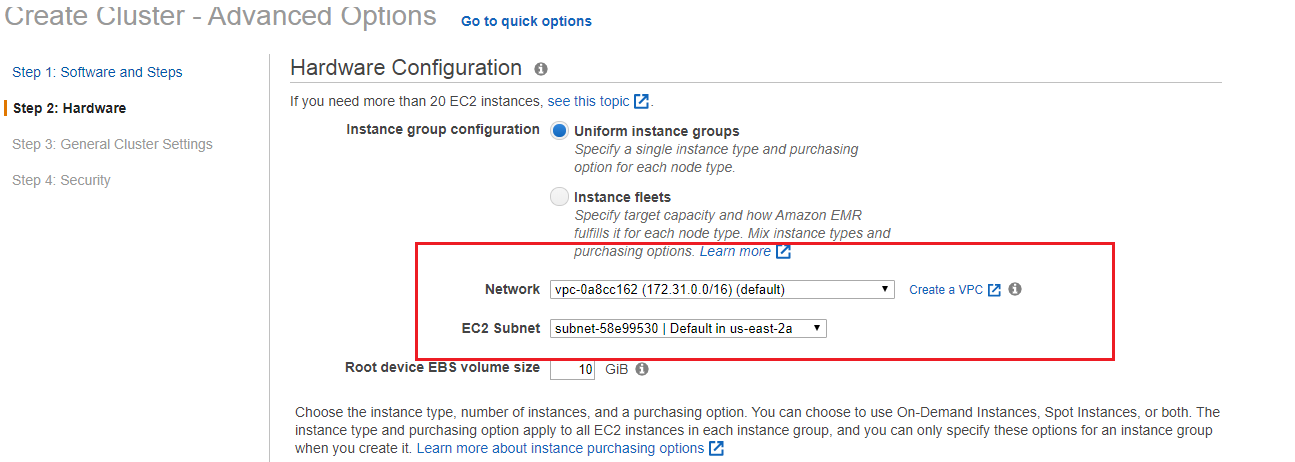The width and height of the screenshot is (1295, 462).
Task: Select Step 2: Hardware in sidebar
Action: tap(69, 108)
